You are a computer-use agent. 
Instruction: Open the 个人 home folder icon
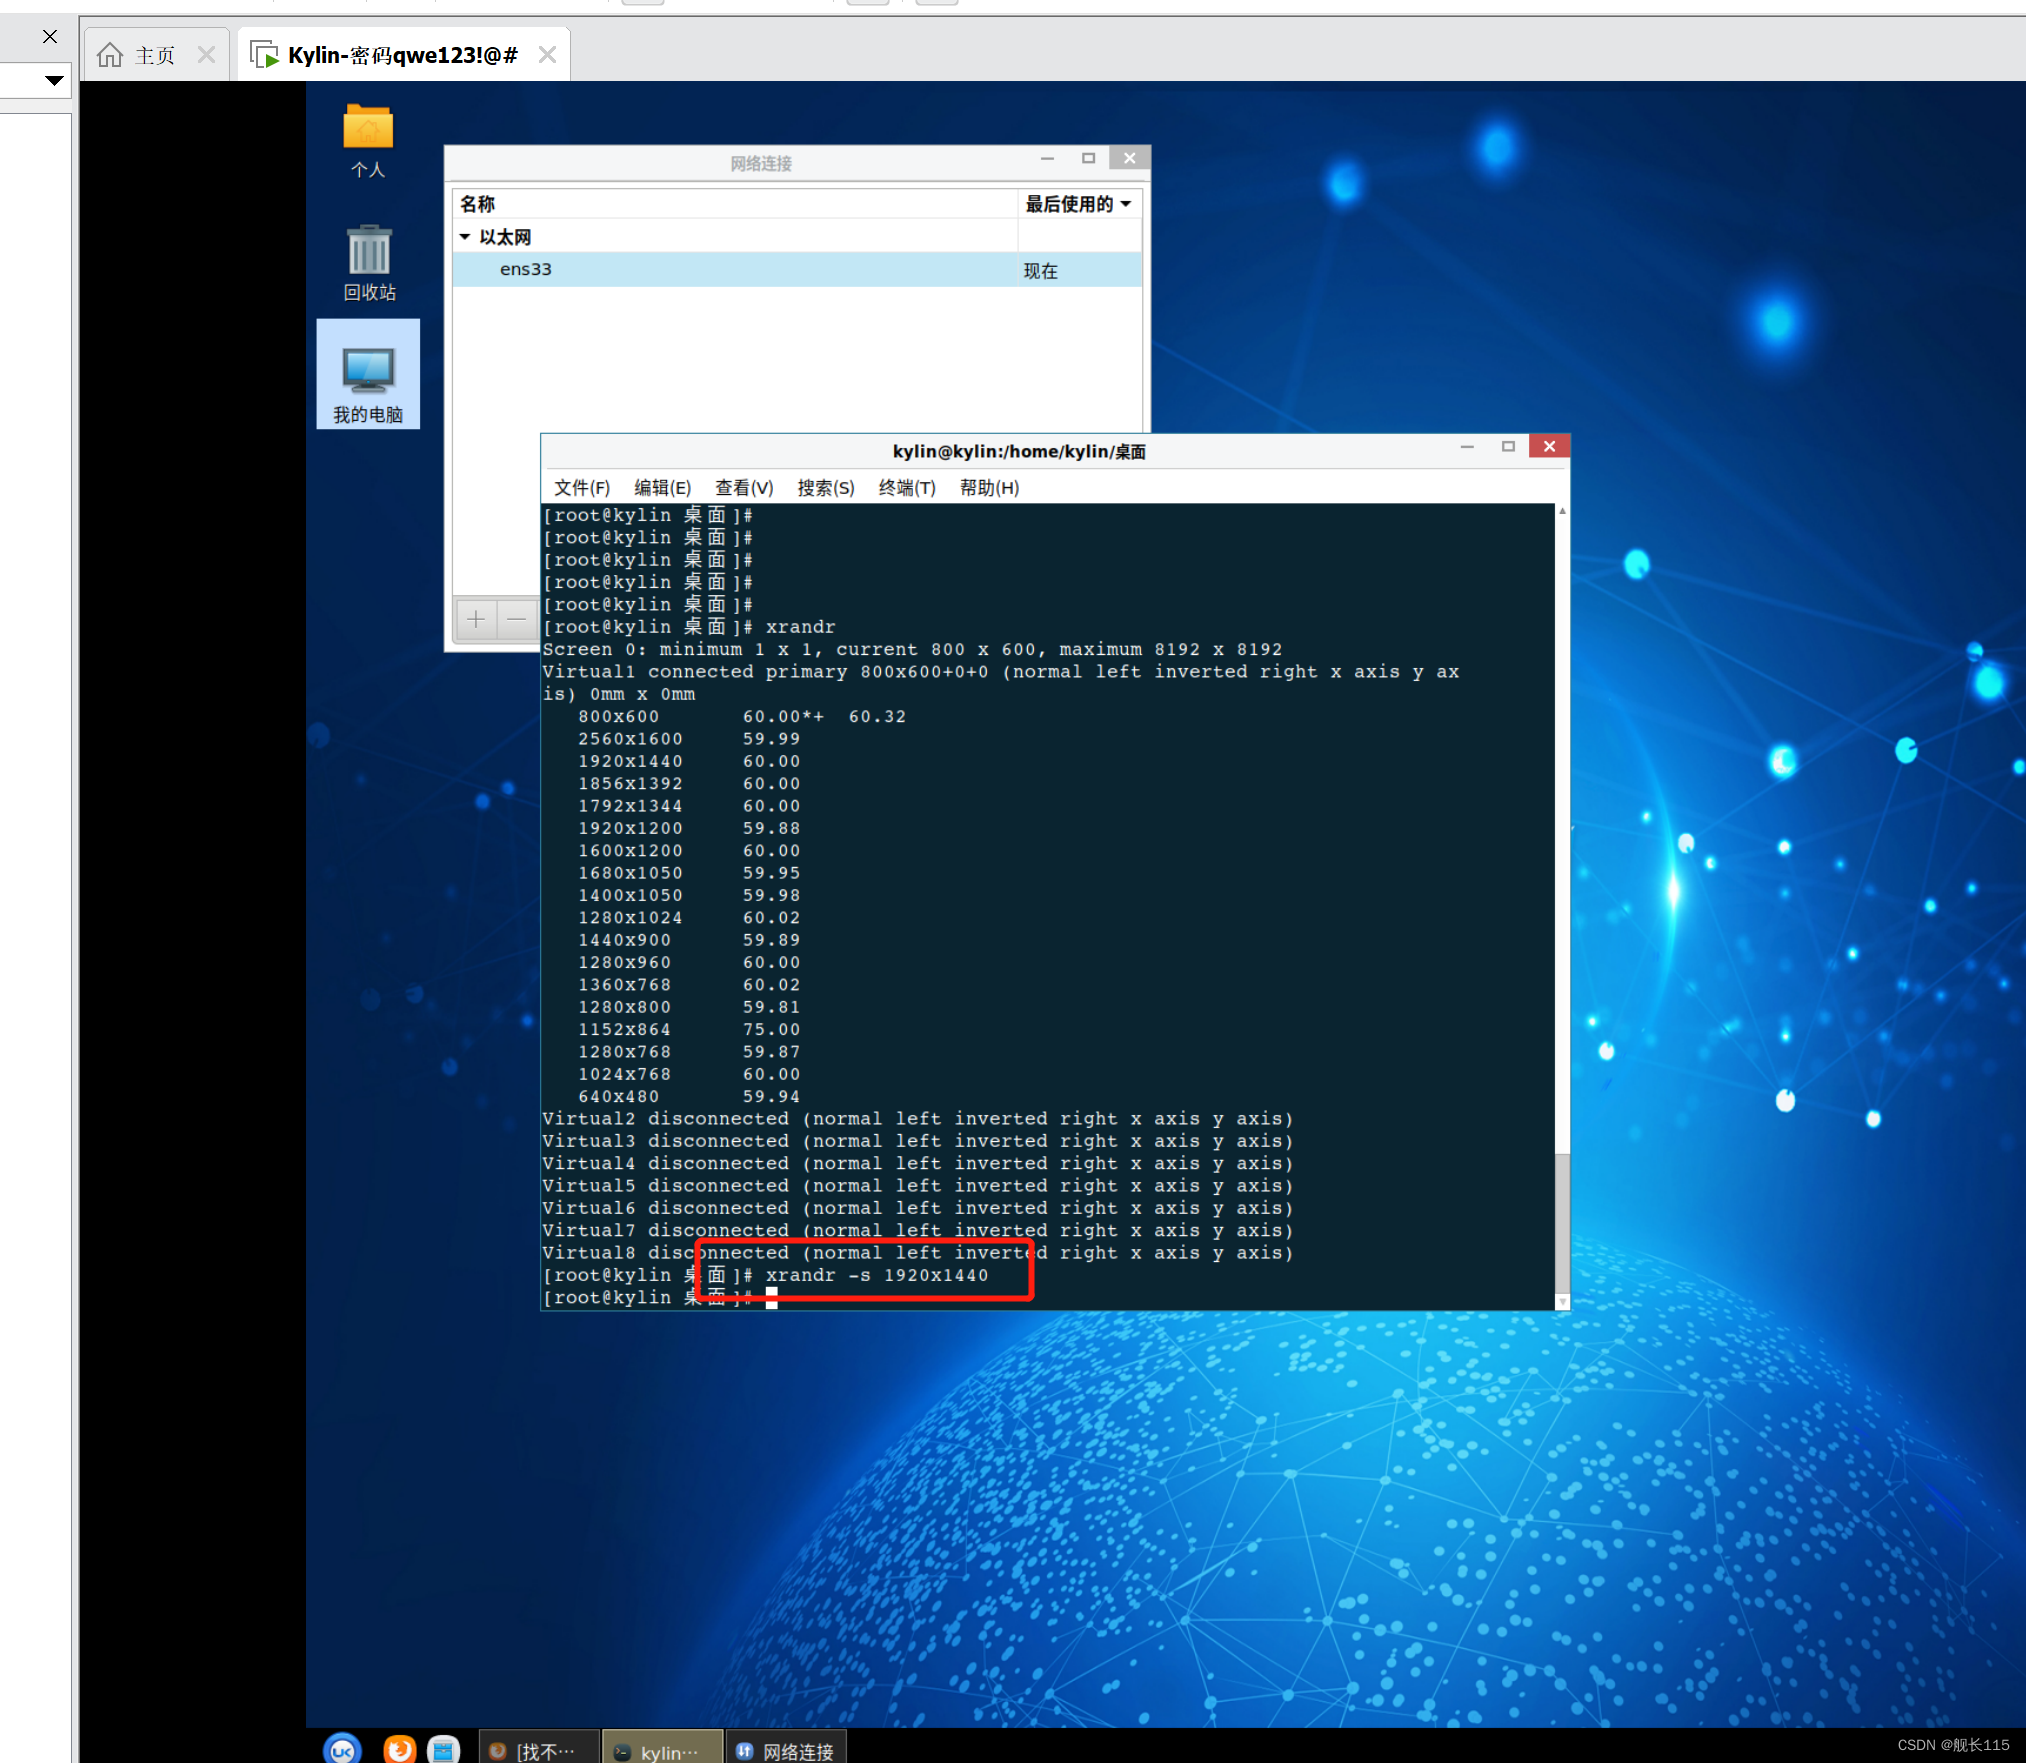pyautogui.click(x=368, y=130)
